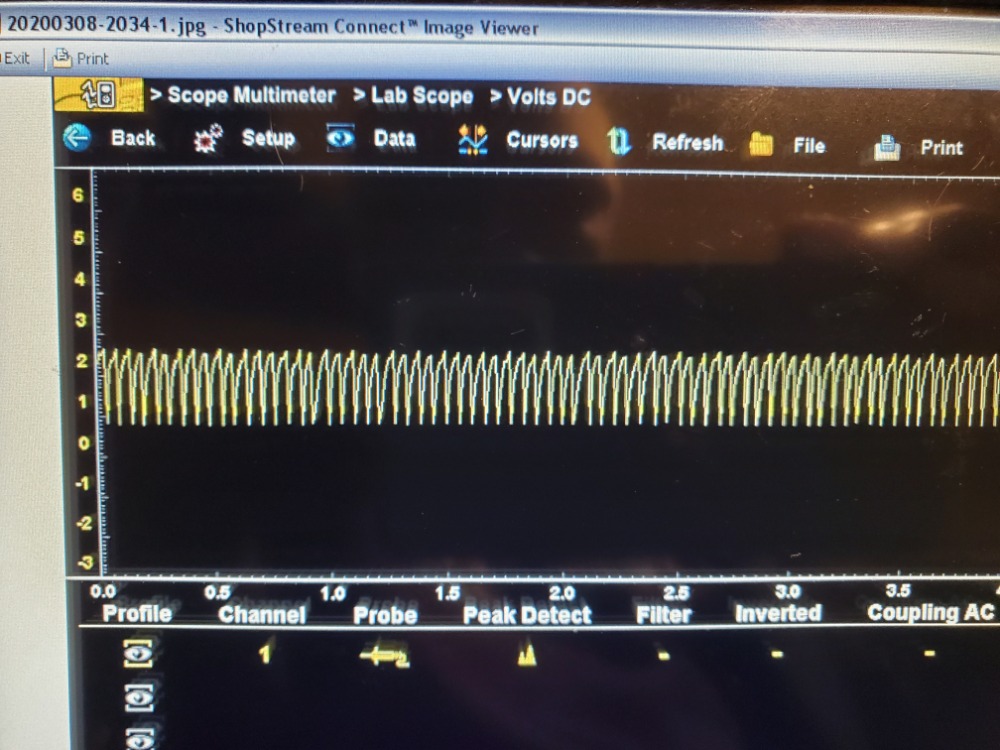This screenshot has height=750, width=1000.
Task: Click the Data eye icon in toolbar
Action: tap(340, 139)
